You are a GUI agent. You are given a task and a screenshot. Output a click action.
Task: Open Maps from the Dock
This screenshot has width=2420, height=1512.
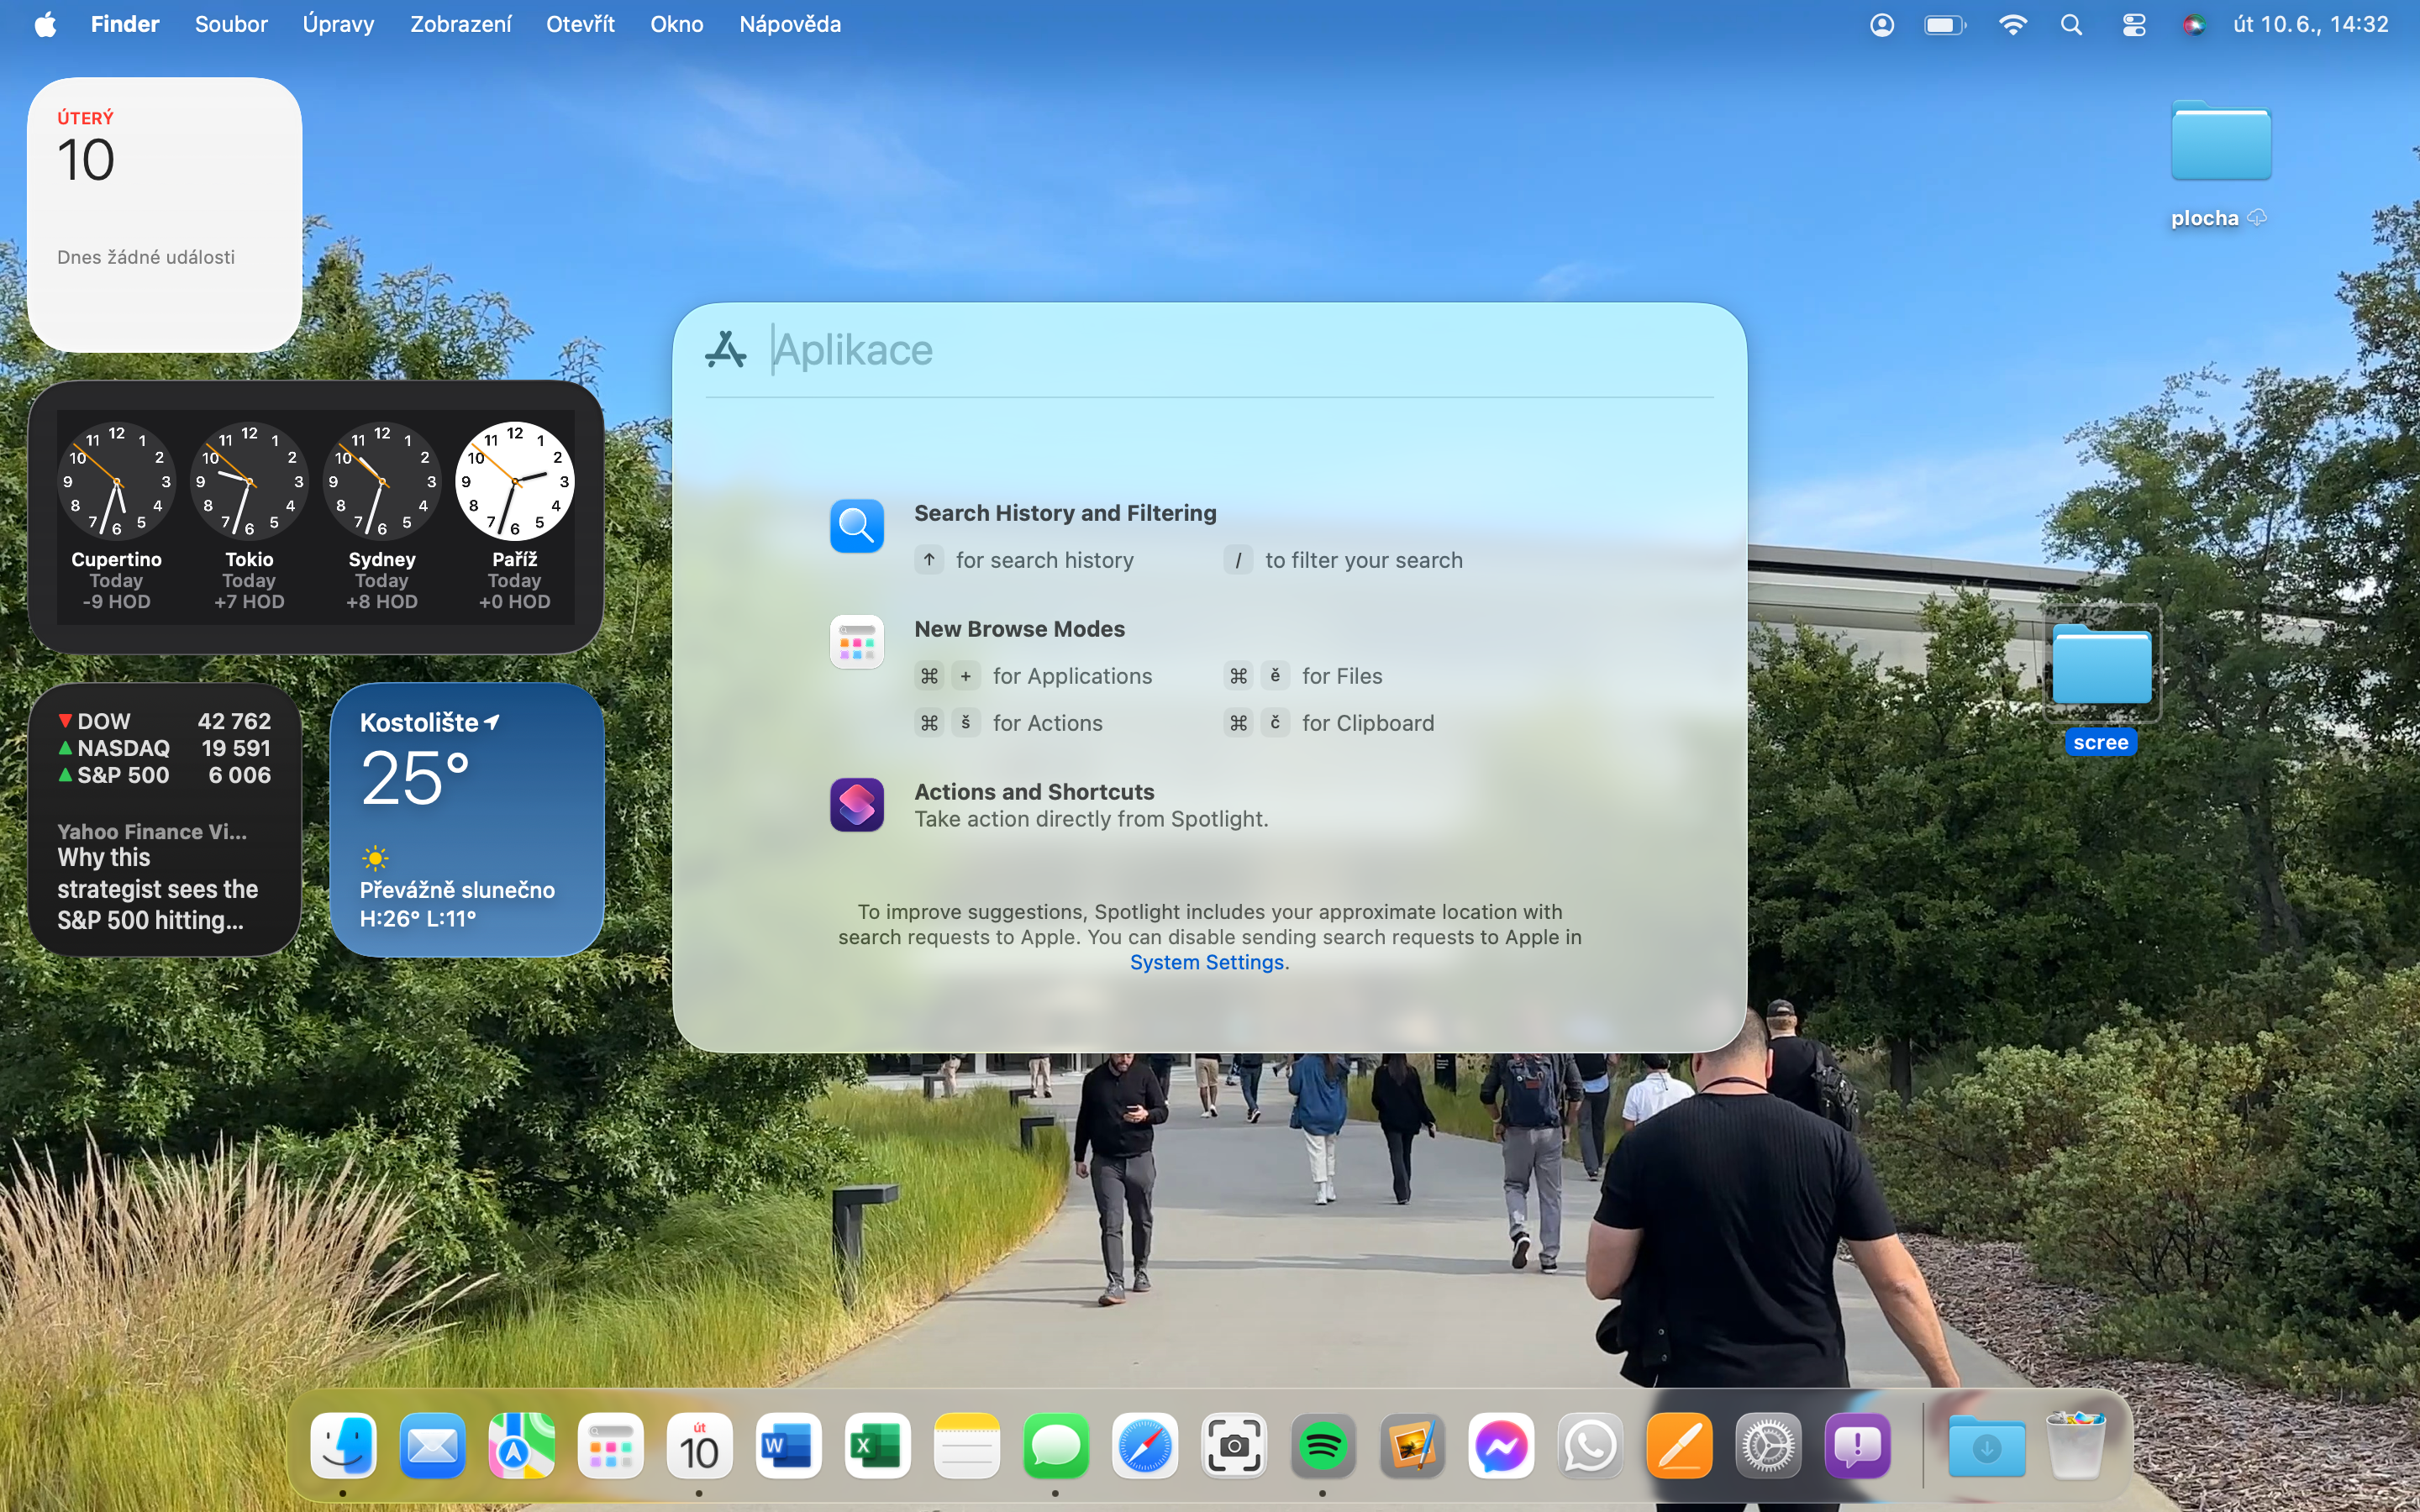point(521,1446)
